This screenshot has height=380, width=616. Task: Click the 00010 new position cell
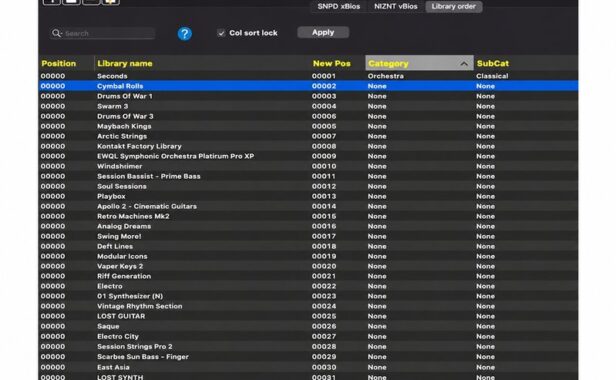[x=324, y=166]
